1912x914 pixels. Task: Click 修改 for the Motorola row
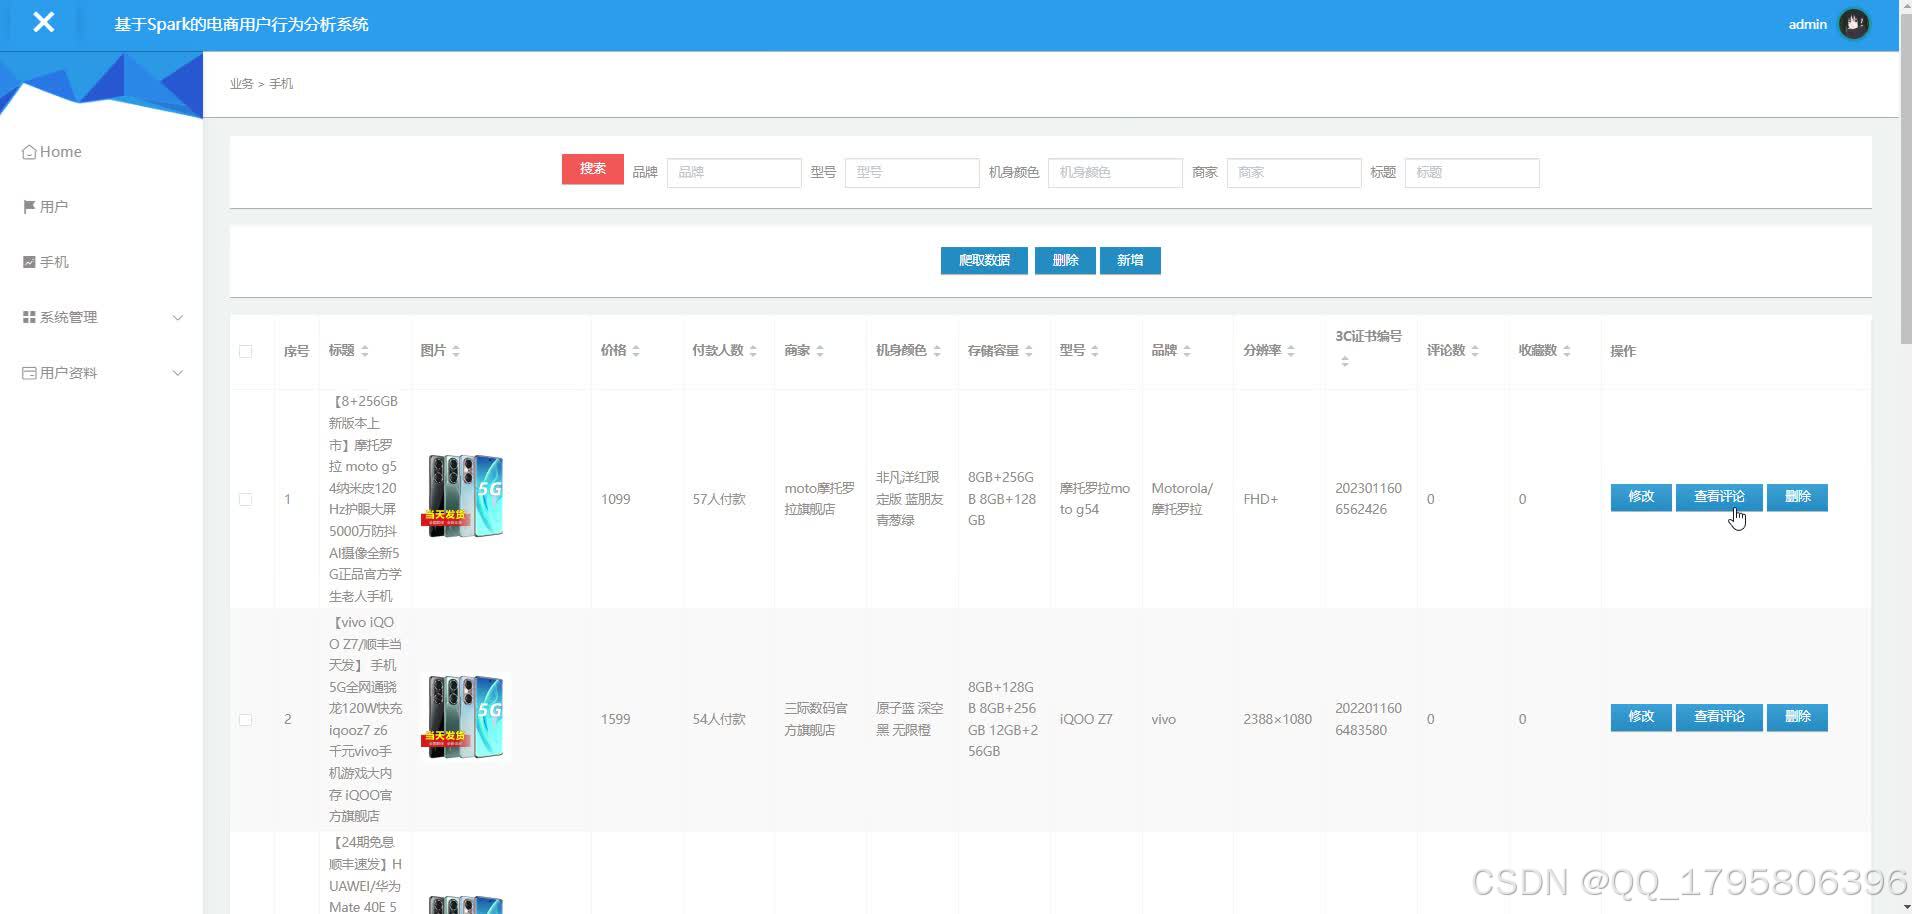(1641, 497)
